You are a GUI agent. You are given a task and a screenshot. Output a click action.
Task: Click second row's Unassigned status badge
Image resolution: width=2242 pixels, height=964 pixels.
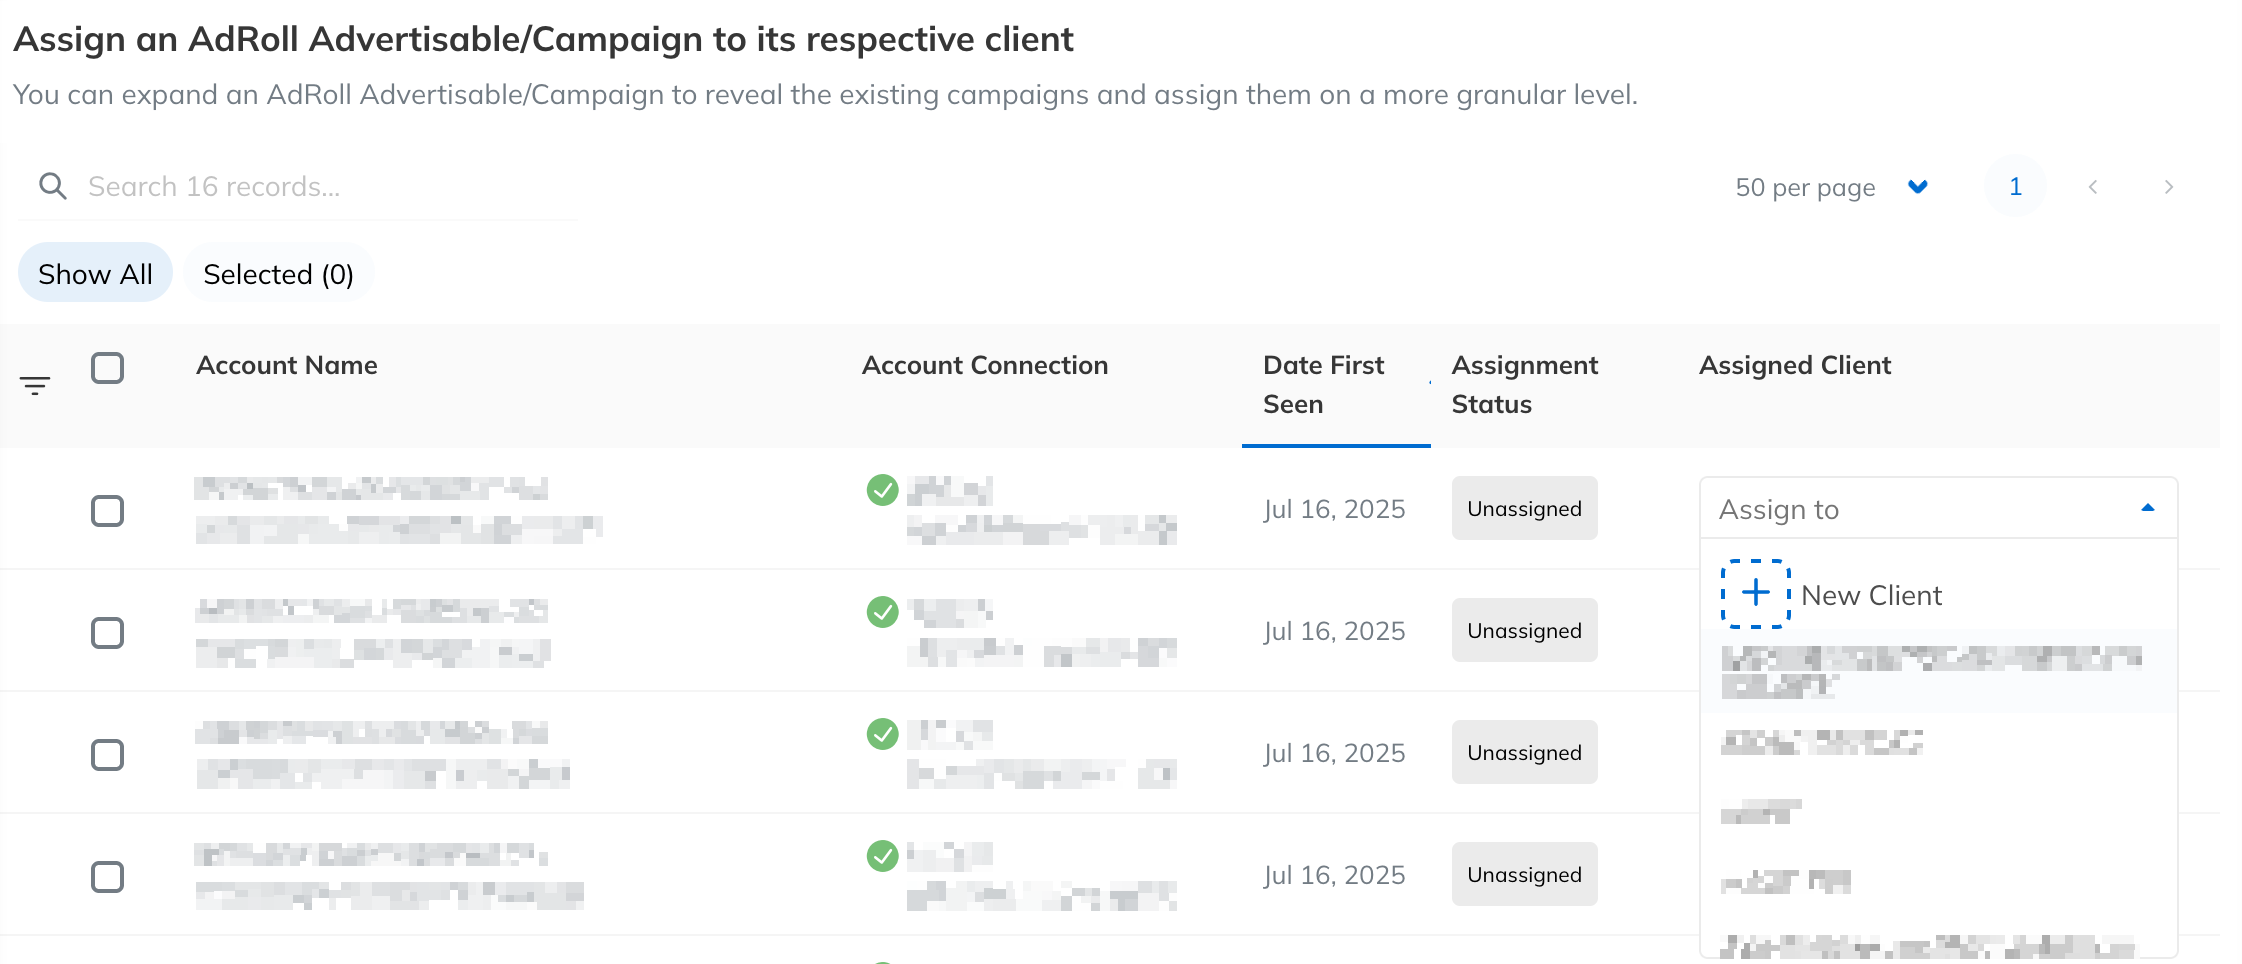(1524, 630)
